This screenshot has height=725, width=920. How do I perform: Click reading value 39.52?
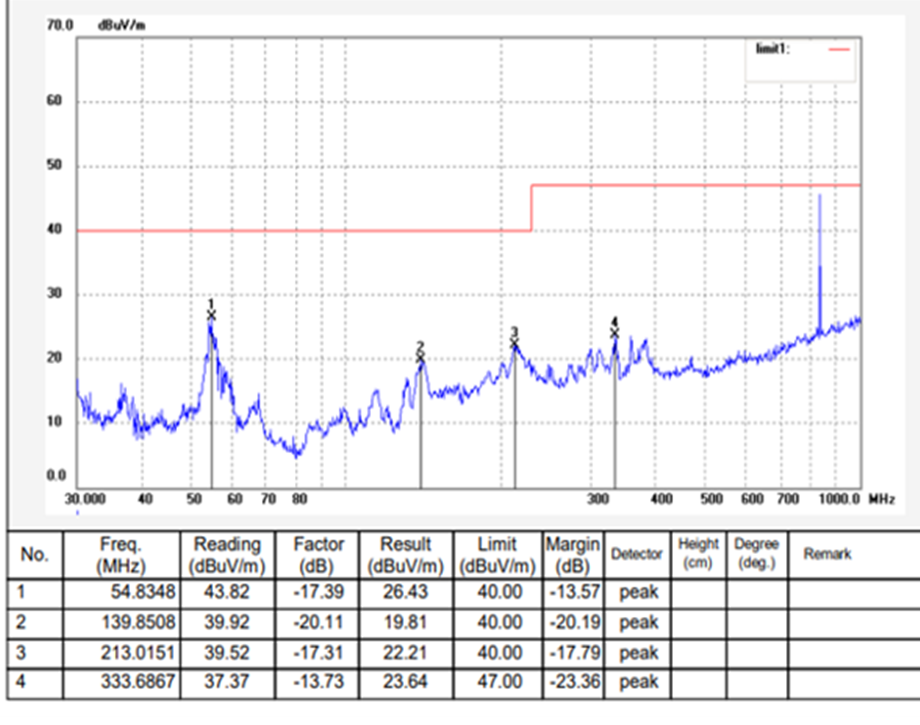point(227,653)
